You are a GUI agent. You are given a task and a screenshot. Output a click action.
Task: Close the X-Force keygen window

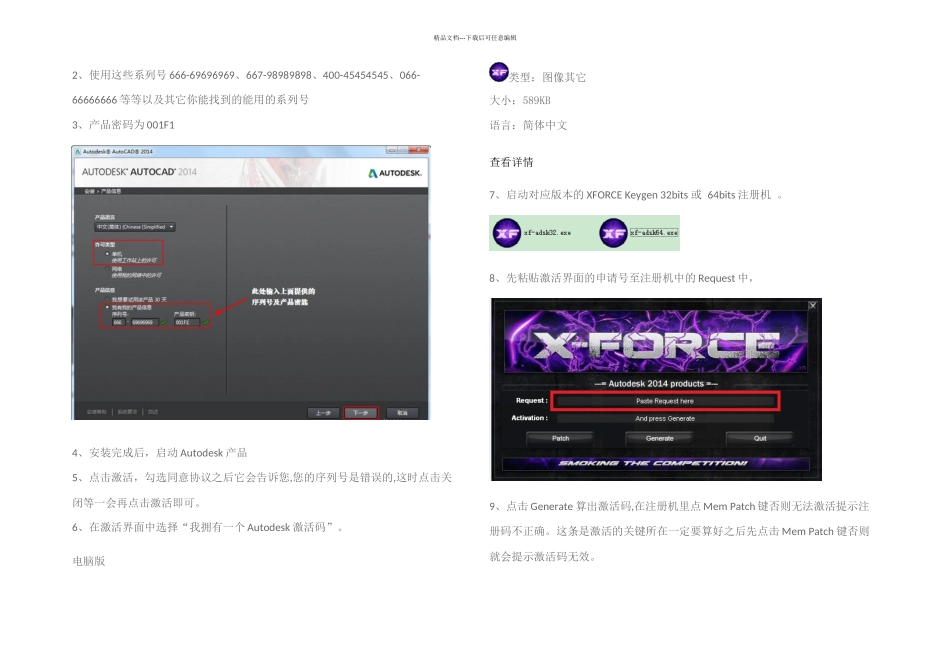(813, 305)
